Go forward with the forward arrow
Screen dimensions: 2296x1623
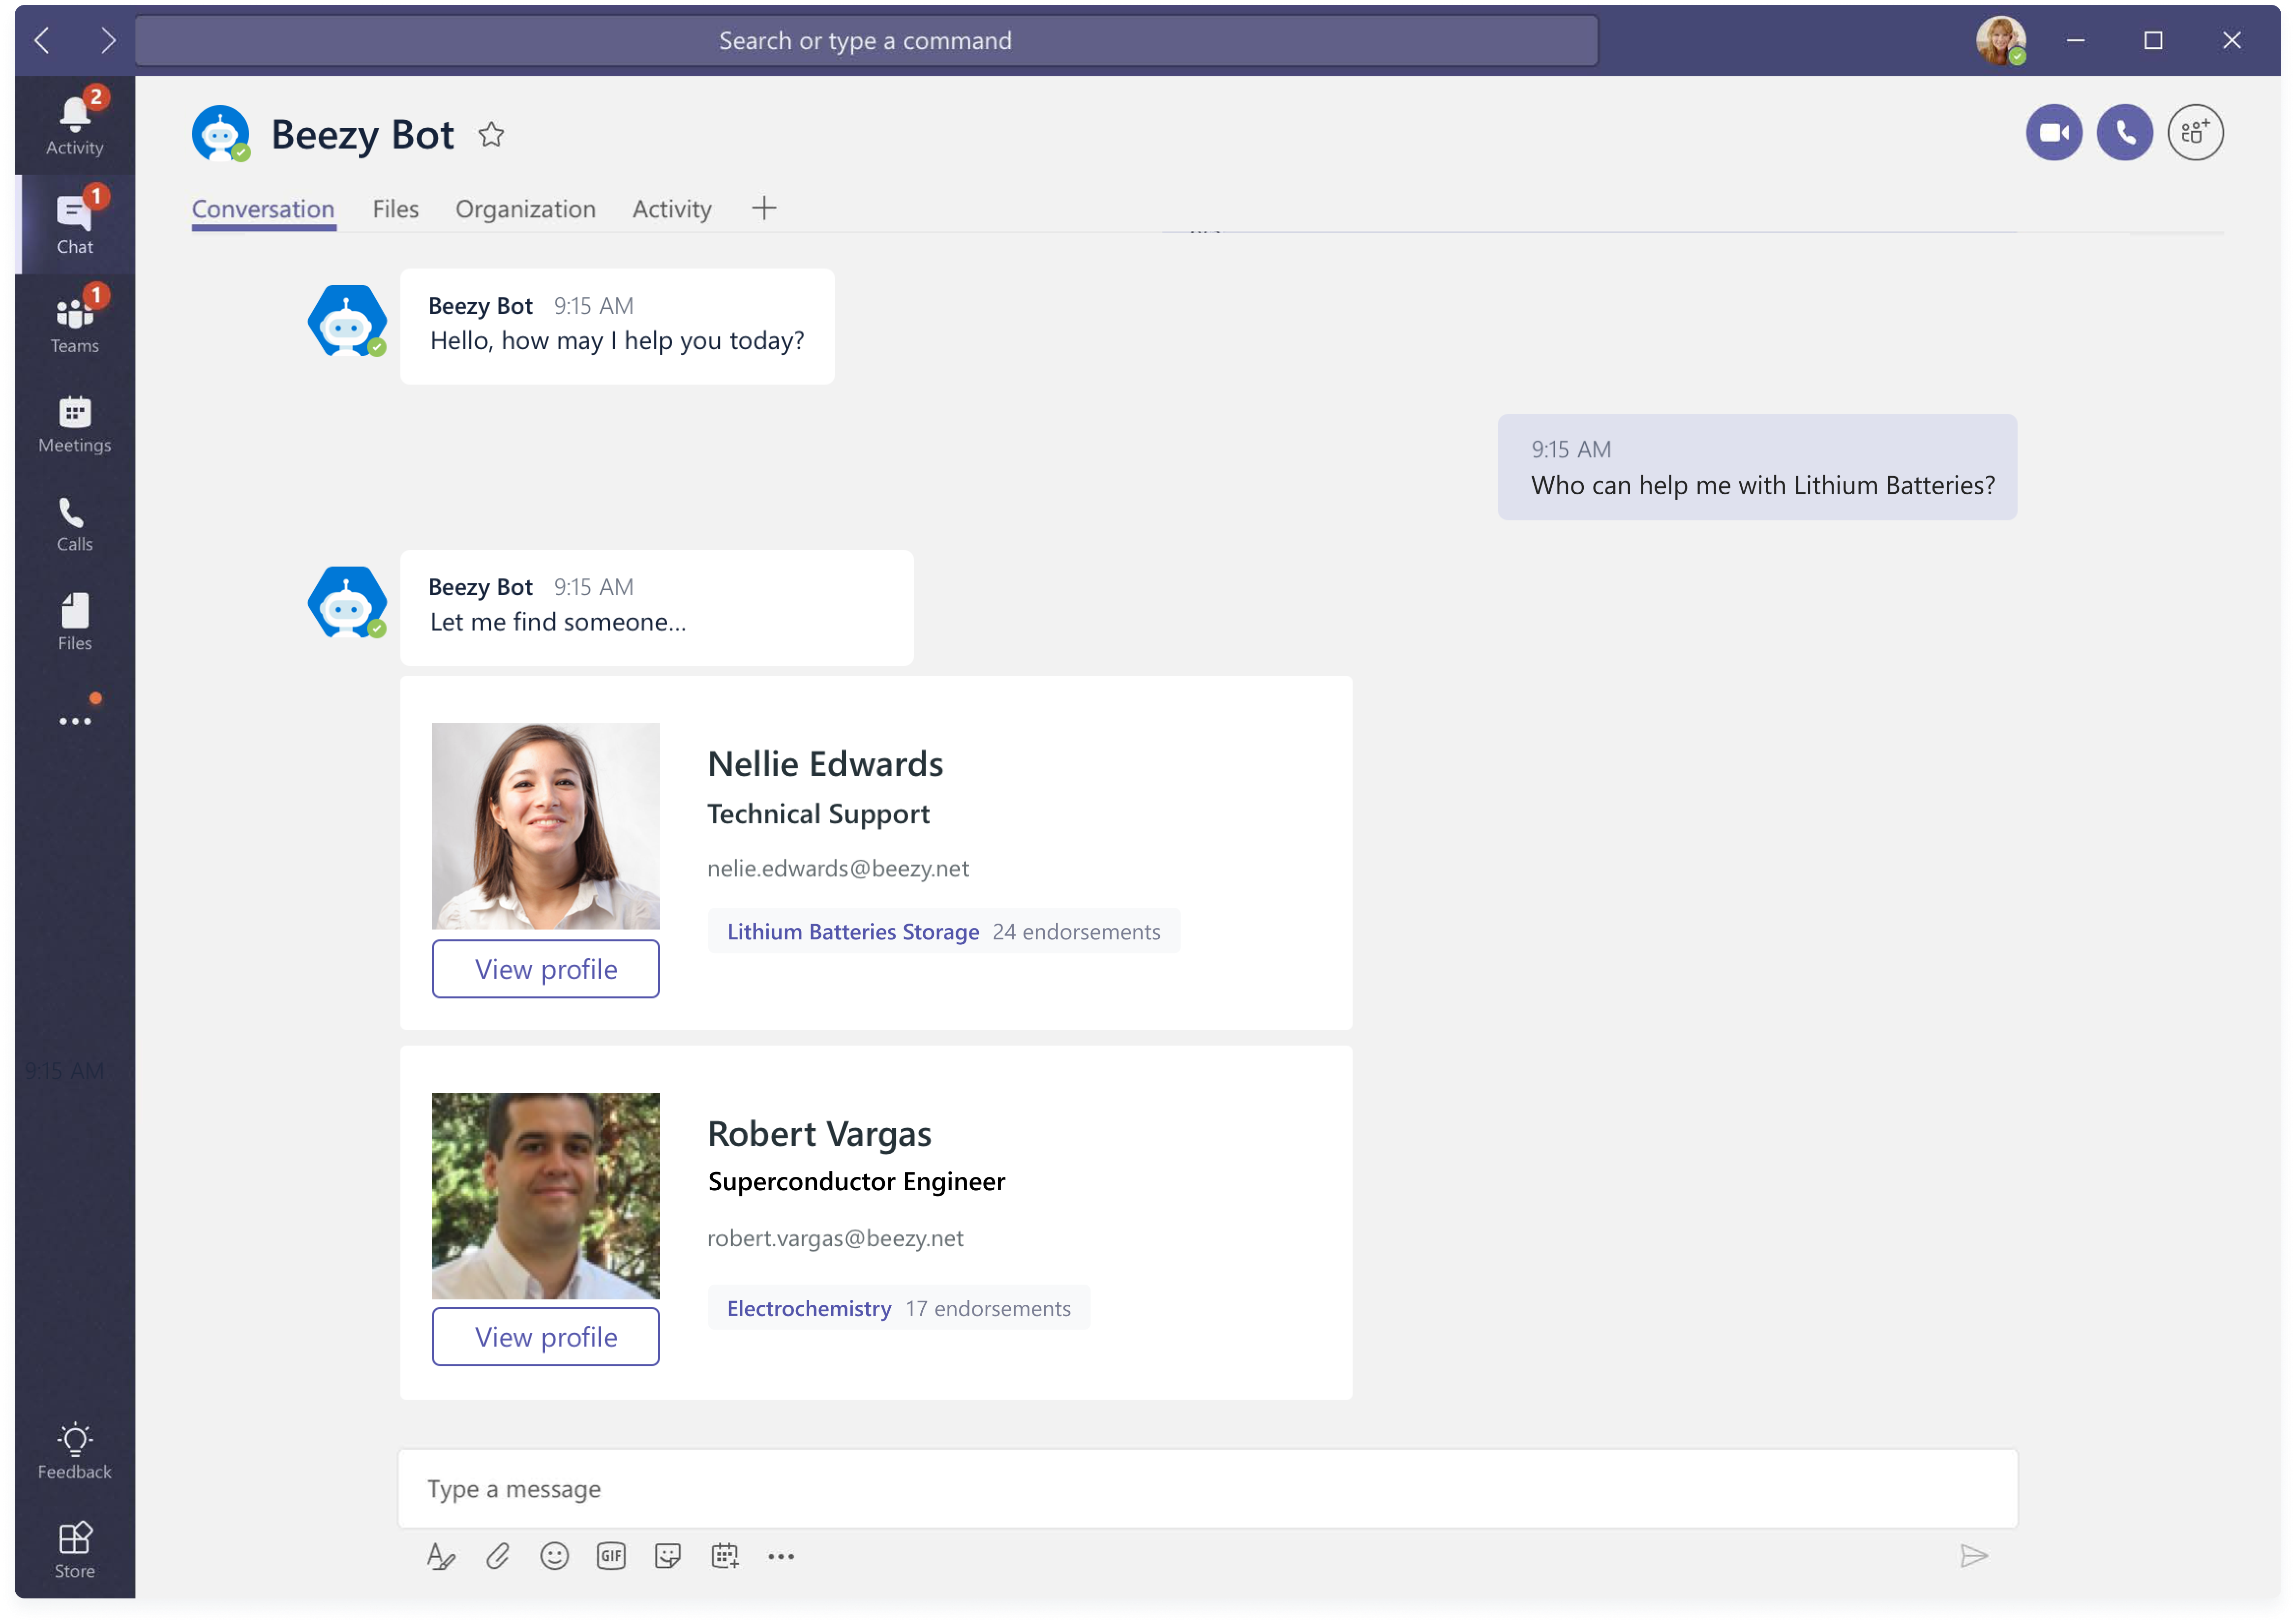coord(108,40)
